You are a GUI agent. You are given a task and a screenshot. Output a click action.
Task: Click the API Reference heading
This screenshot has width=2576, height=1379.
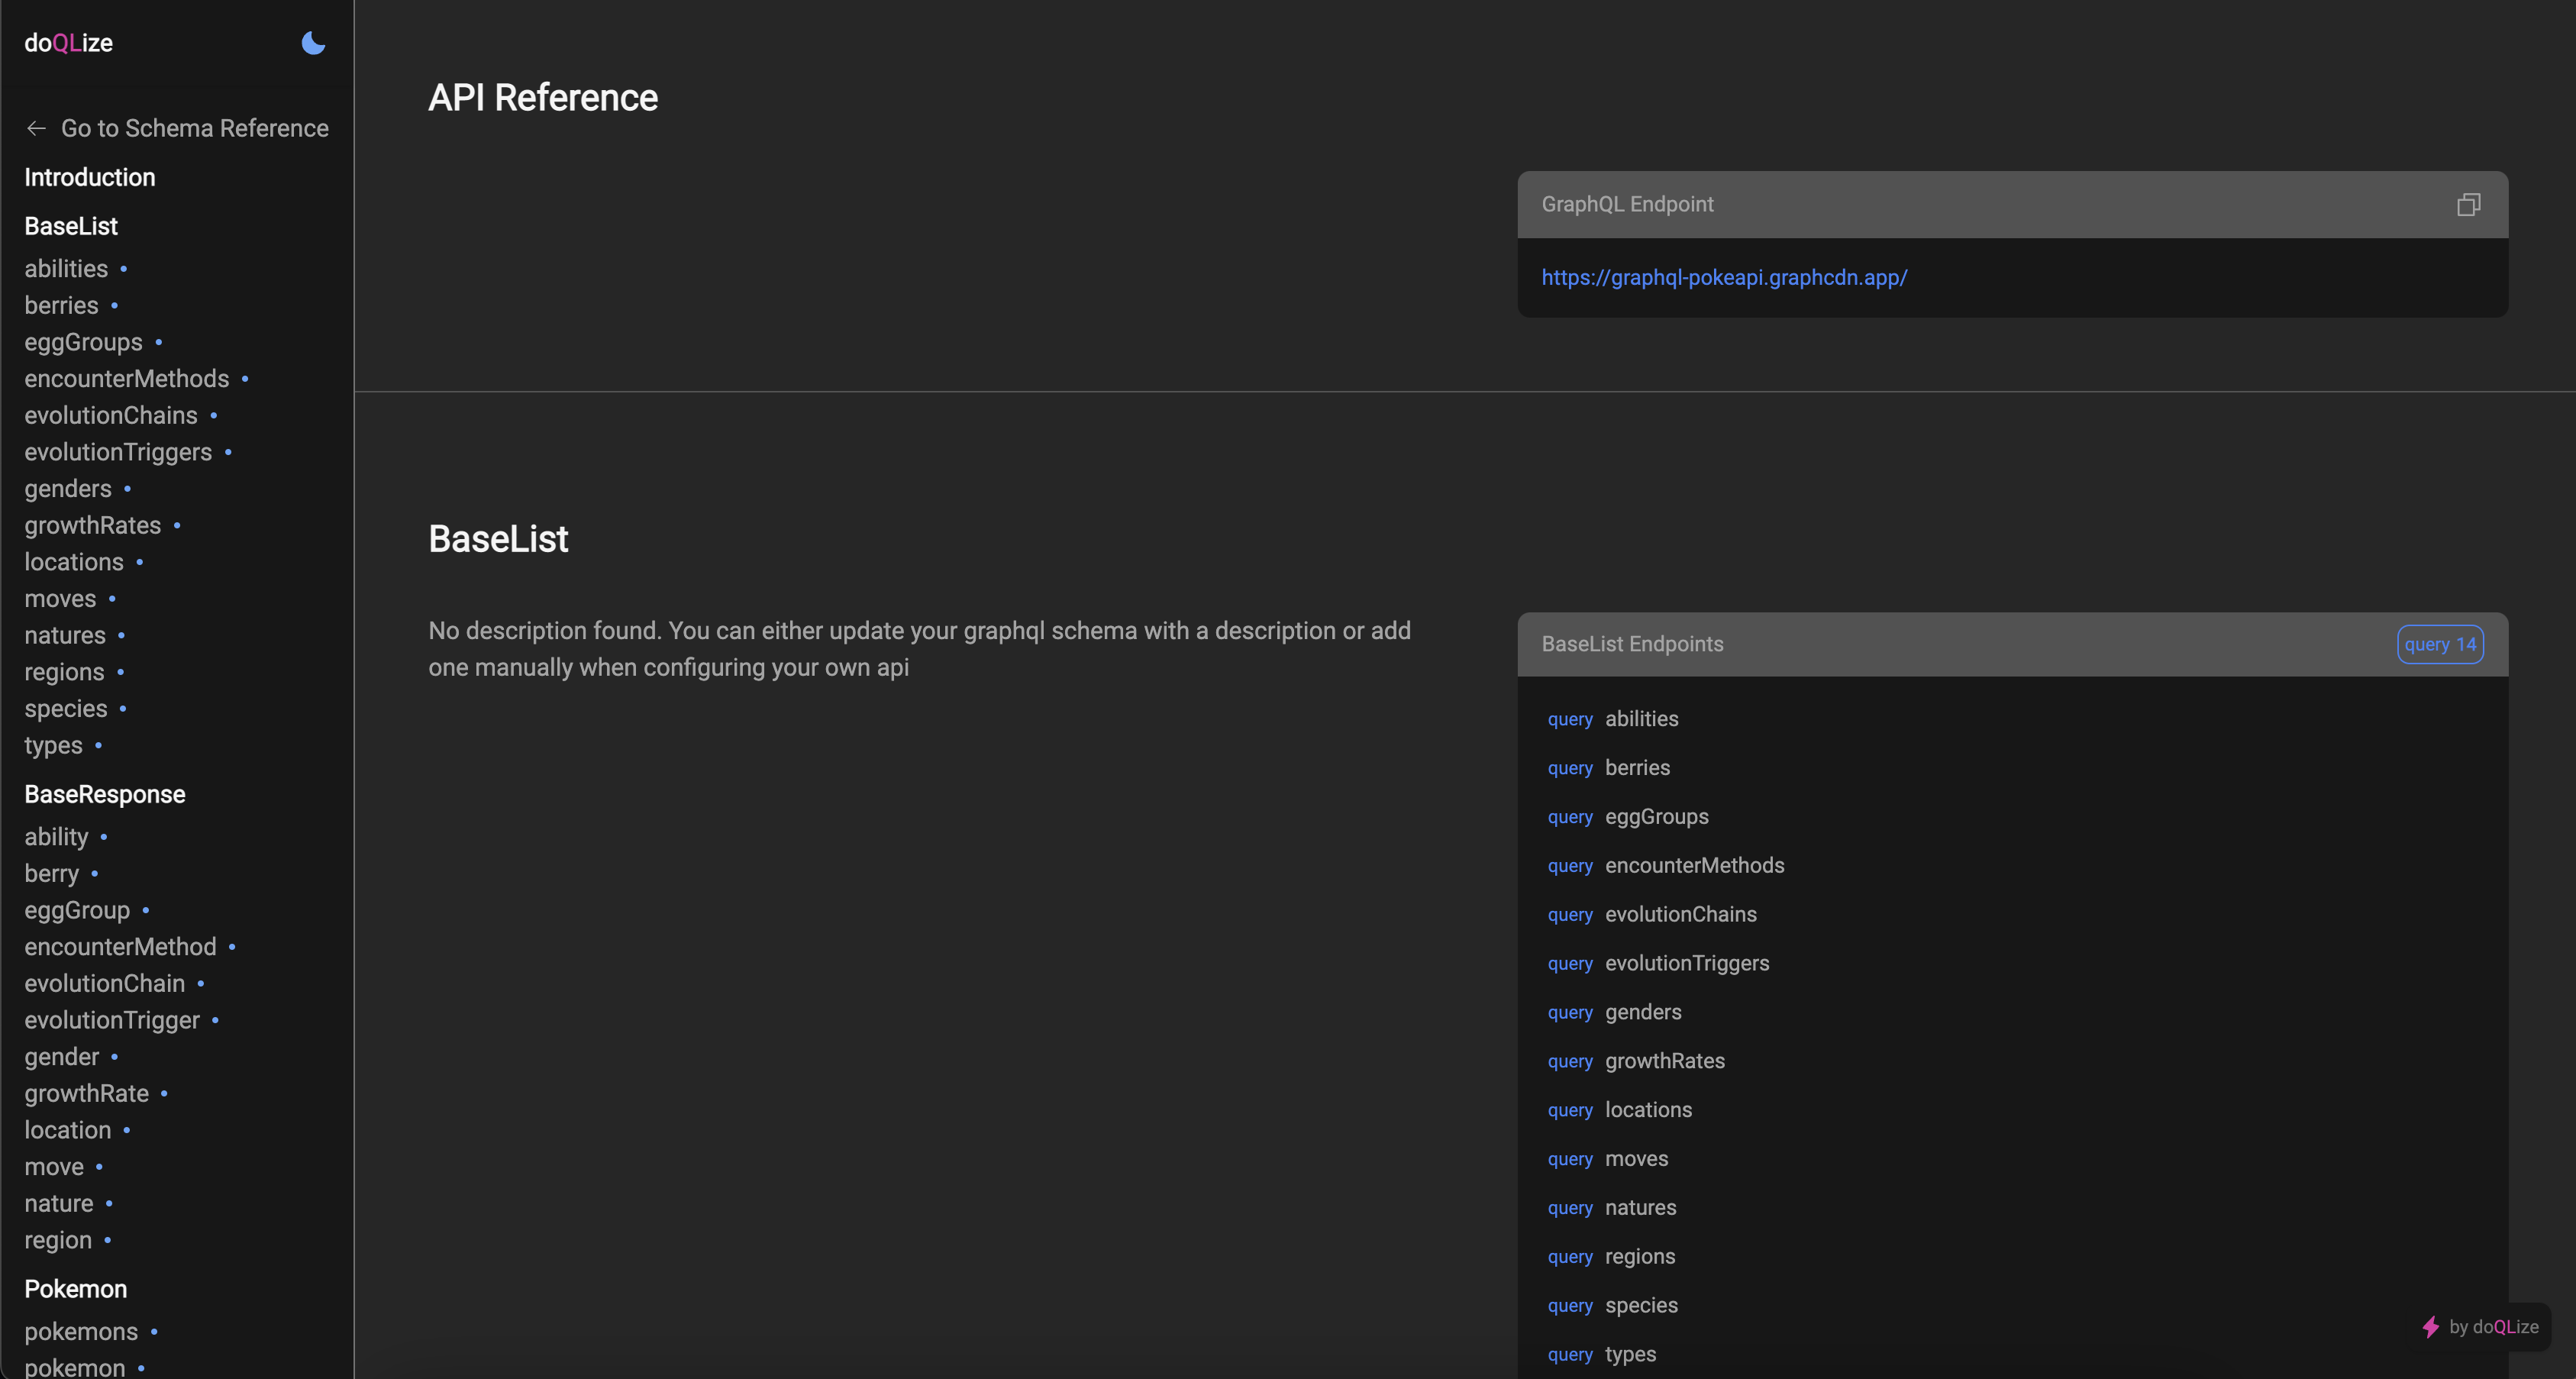pyautogui.click(x=543, y=98)
